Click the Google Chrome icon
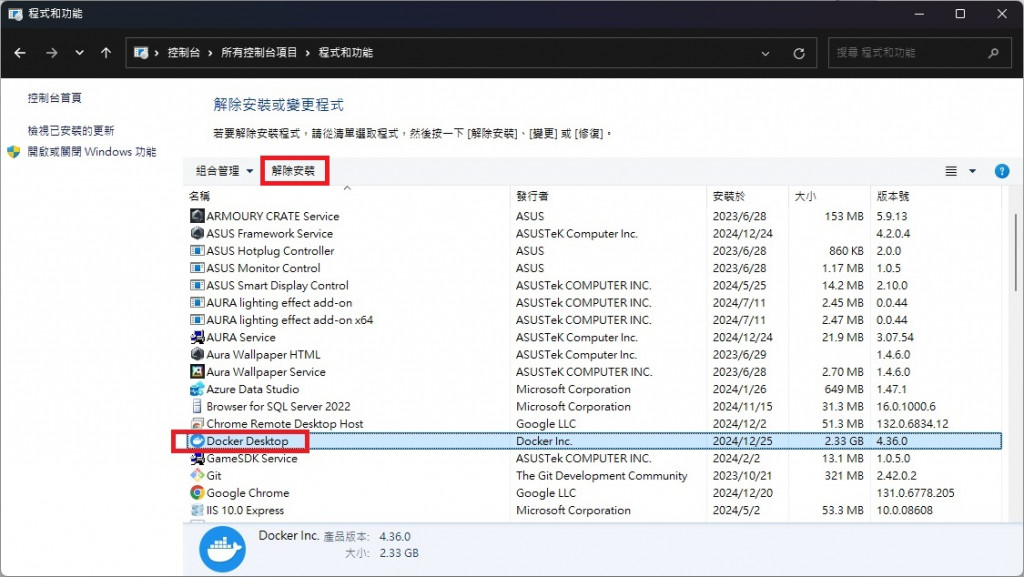 coord(197,493)
